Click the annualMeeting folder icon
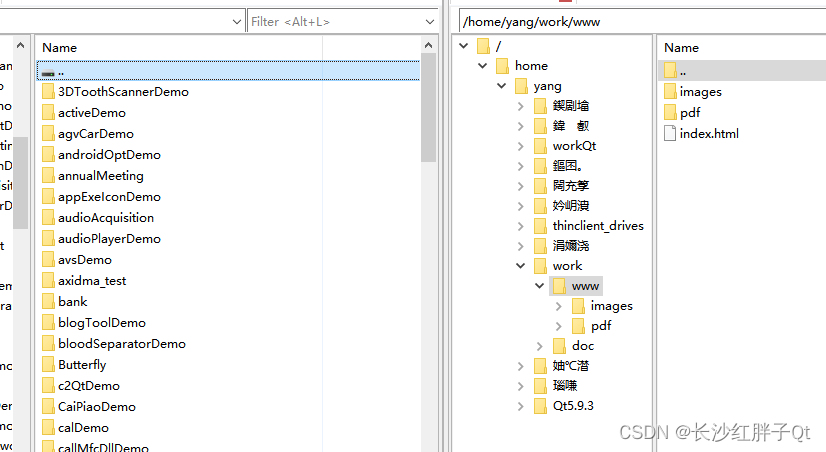826x452 pixels. [x=48, y=175]
